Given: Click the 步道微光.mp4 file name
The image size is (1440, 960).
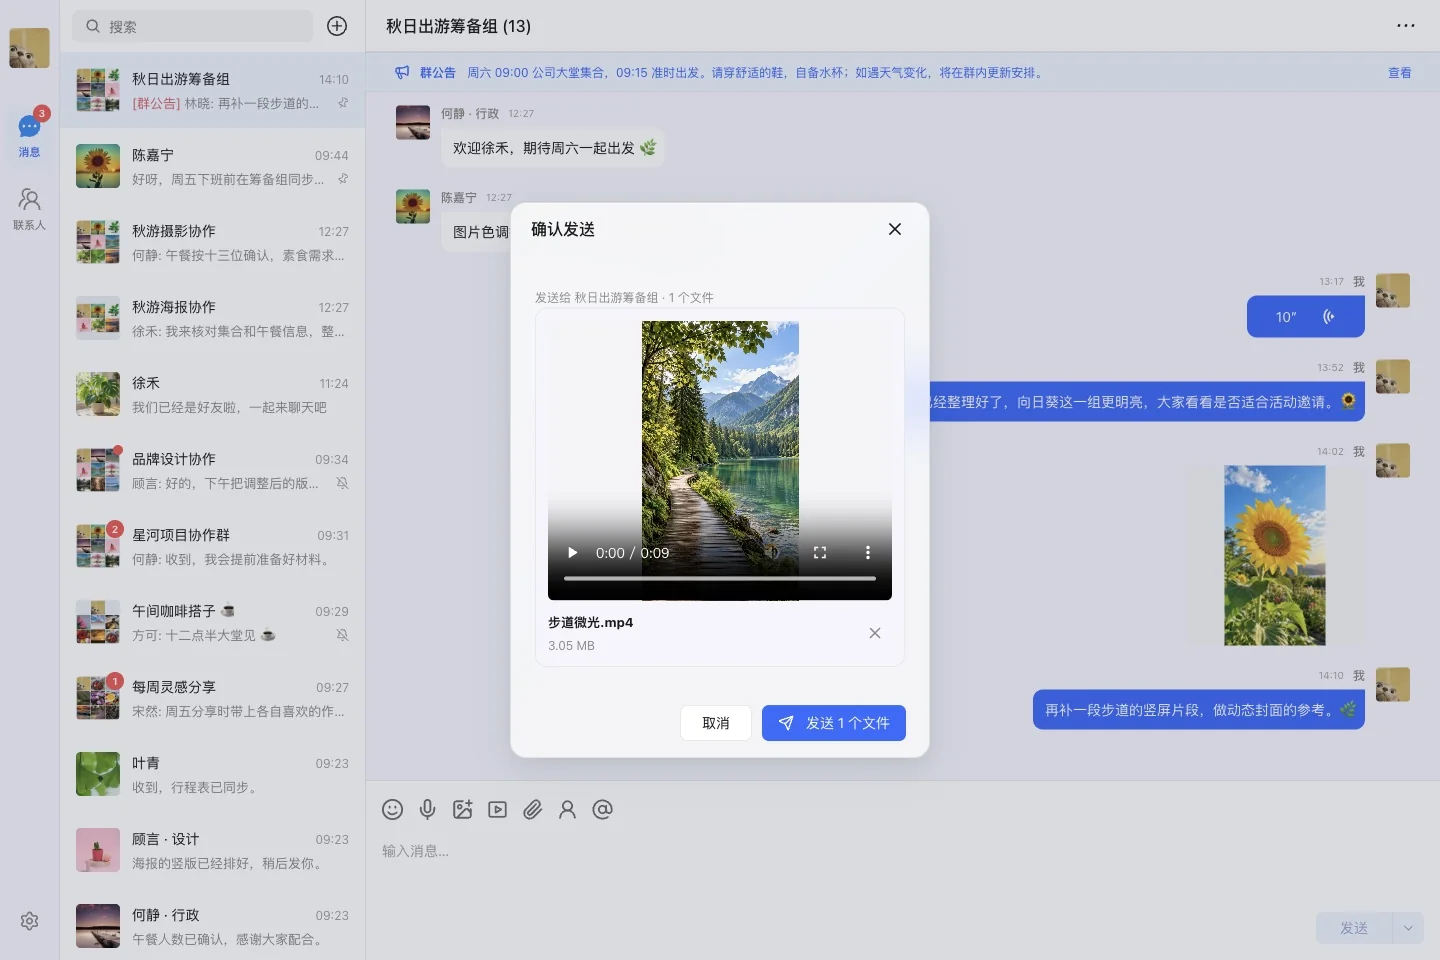Looking at the screenshot, I should pos(590,622).
